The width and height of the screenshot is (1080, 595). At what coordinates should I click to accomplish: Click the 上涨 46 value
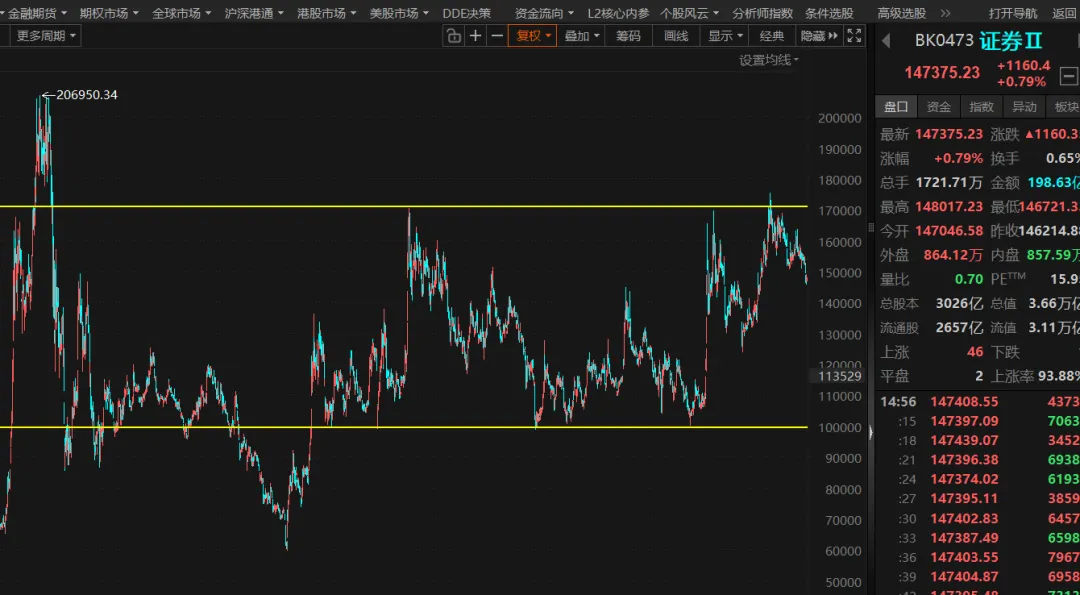(x=975, y=352)
